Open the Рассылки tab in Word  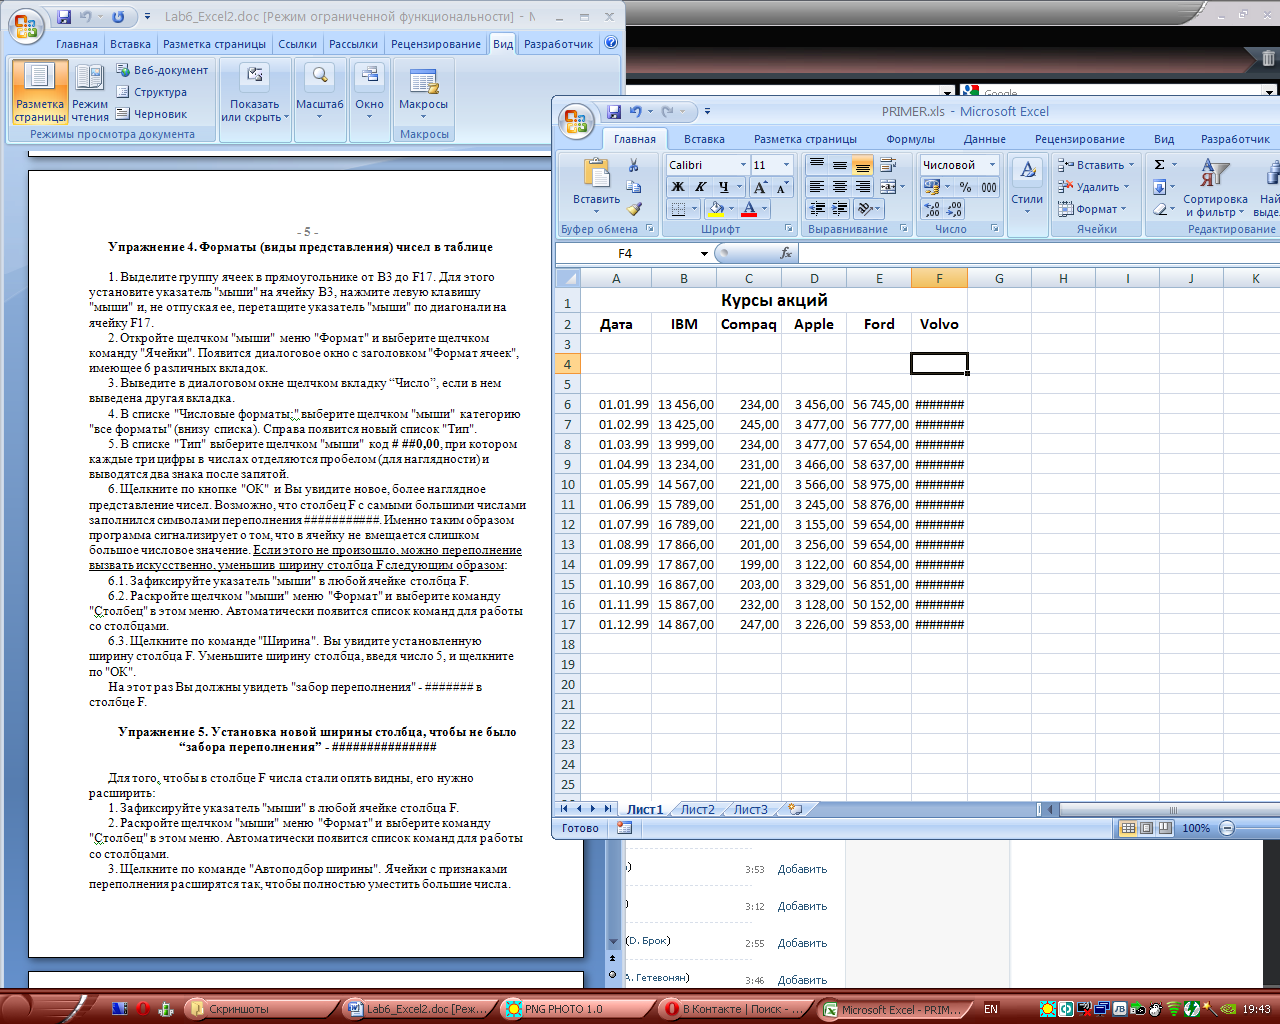[x=353, y=44]
